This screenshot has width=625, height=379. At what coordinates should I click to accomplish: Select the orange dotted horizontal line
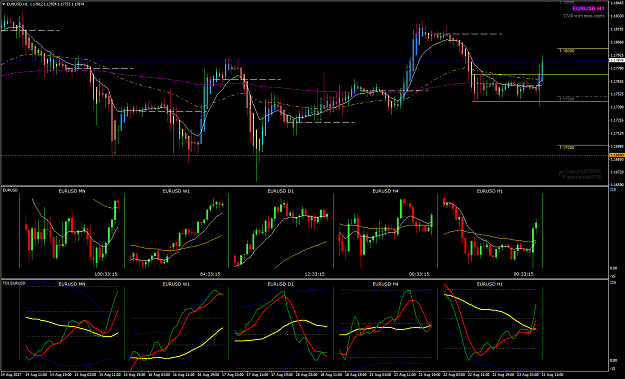pyautogui.click(x=305, y=155)
